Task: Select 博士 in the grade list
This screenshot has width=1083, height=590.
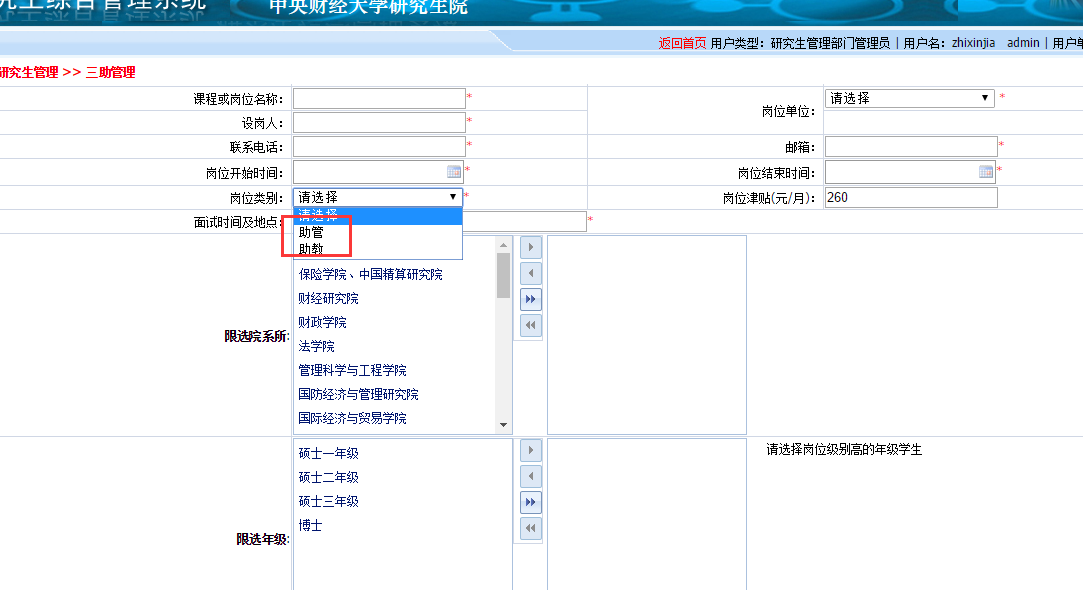Action: click(311, 525)
